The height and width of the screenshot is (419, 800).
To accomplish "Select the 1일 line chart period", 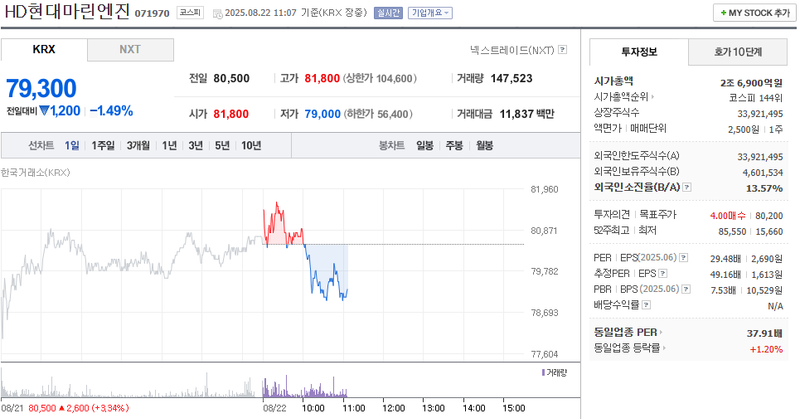I will pyautogui.click(x=71, y=145).
